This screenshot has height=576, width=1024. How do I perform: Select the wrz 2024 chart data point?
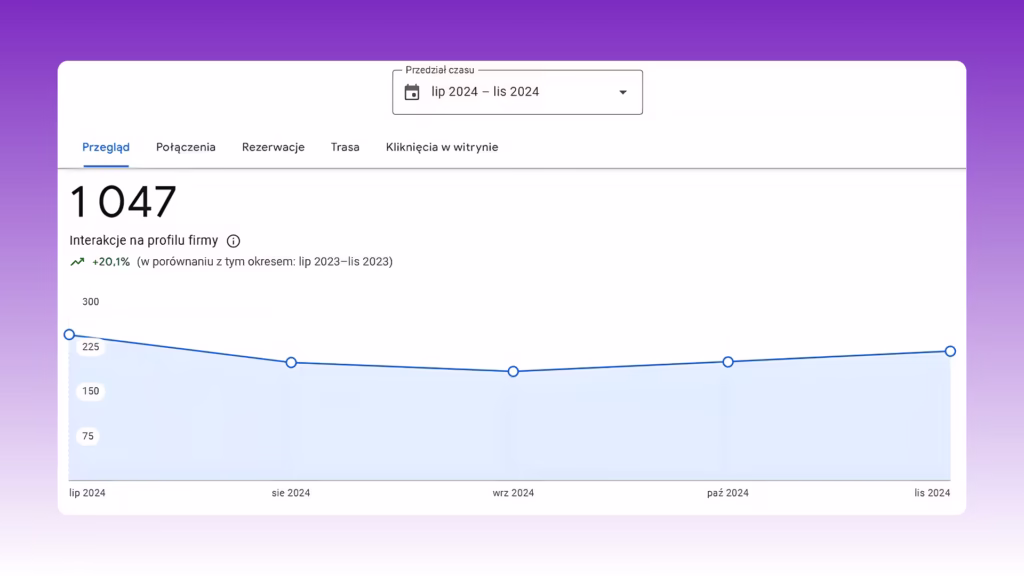pyautogui.click(x=513, y=372)
